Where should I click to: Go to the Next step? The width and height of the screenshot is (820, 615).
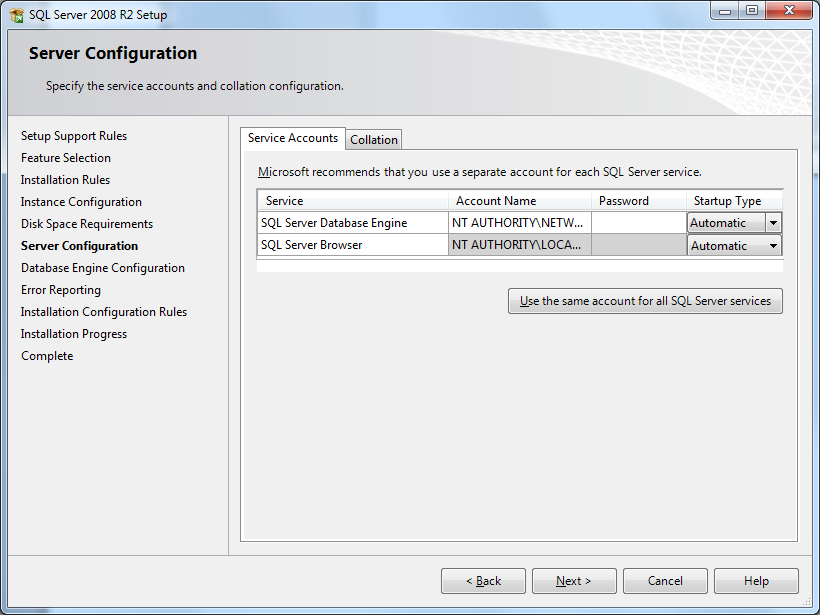pos(574,581)
